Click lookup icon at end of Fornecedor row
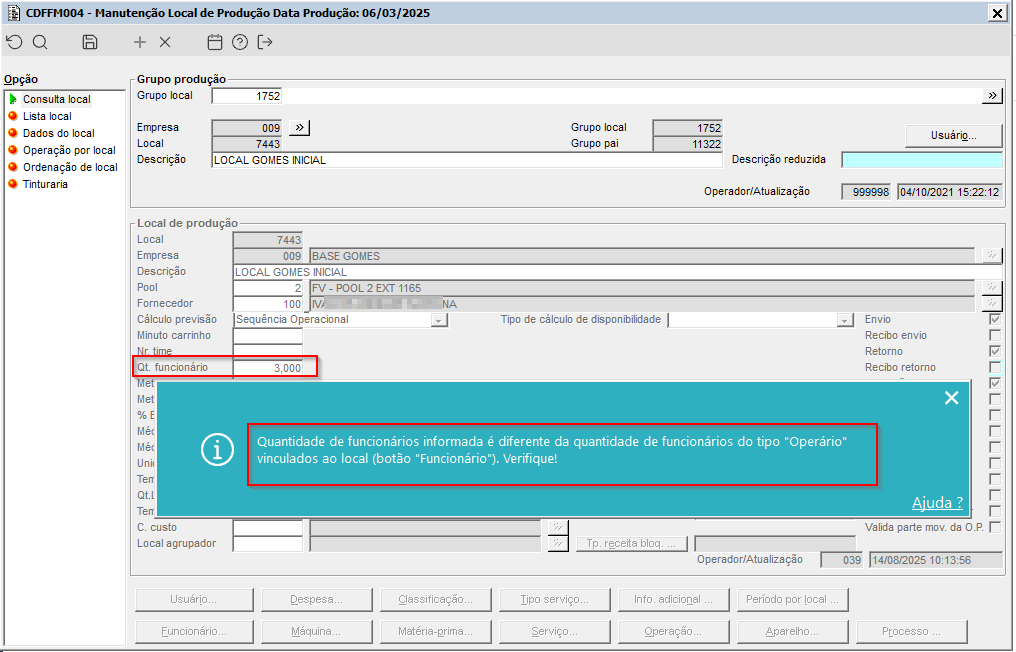Image resolution: width=1016 pixels, height=652 pixels. 992,303
